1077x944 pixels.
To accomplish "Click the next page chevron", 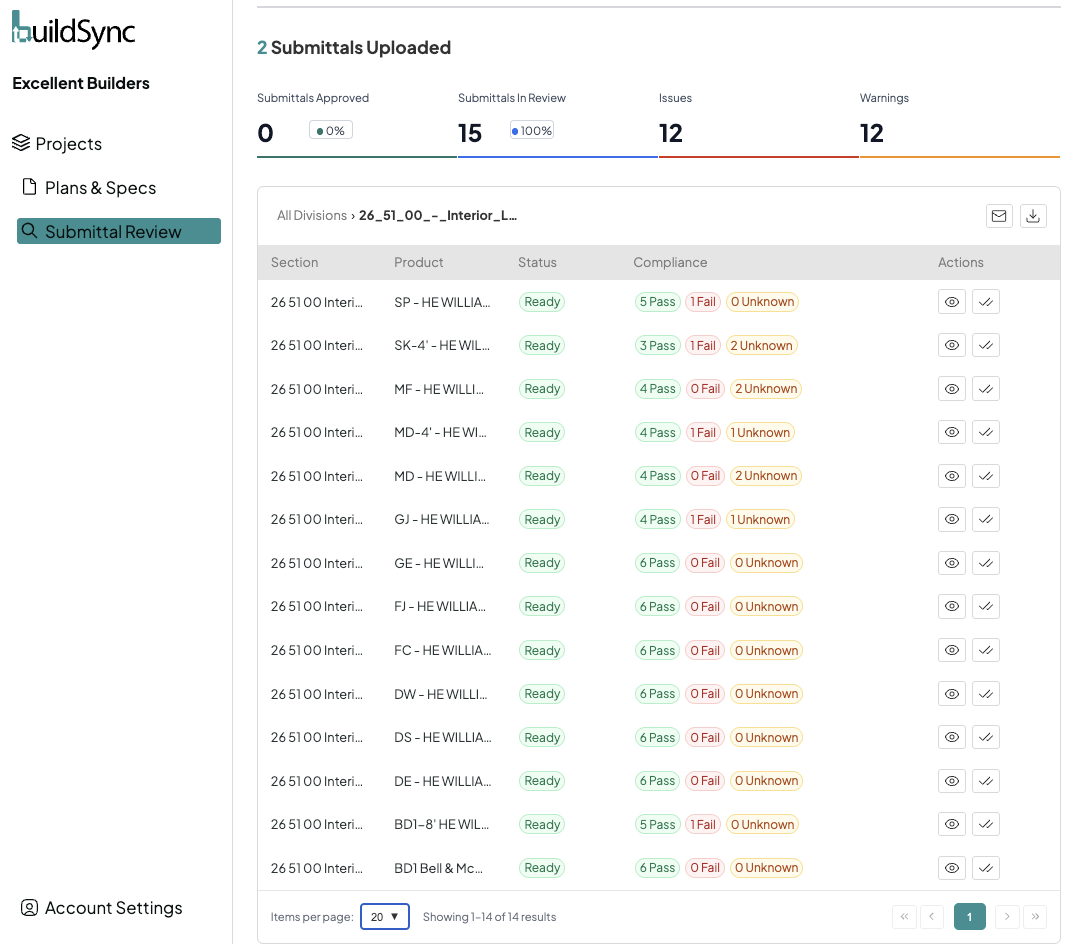I will click(x=1007, y=916).
